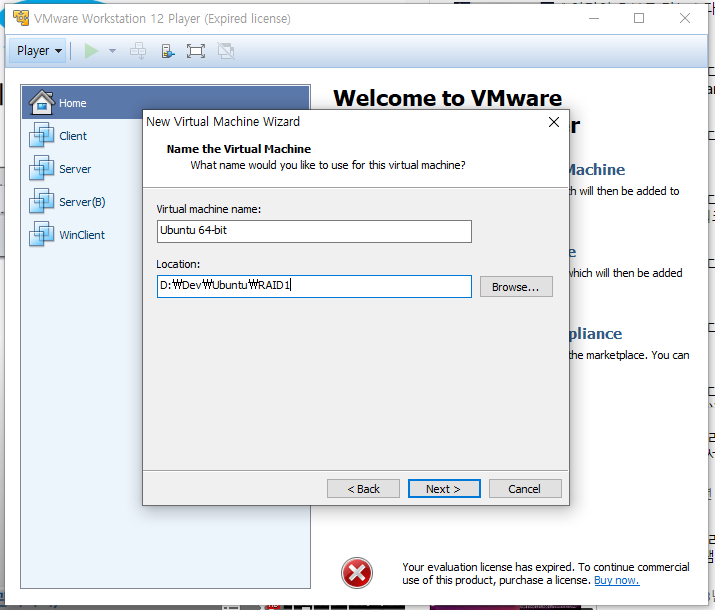
Task: Close the wizard dialog with X
Action: (x=554, y=122)
